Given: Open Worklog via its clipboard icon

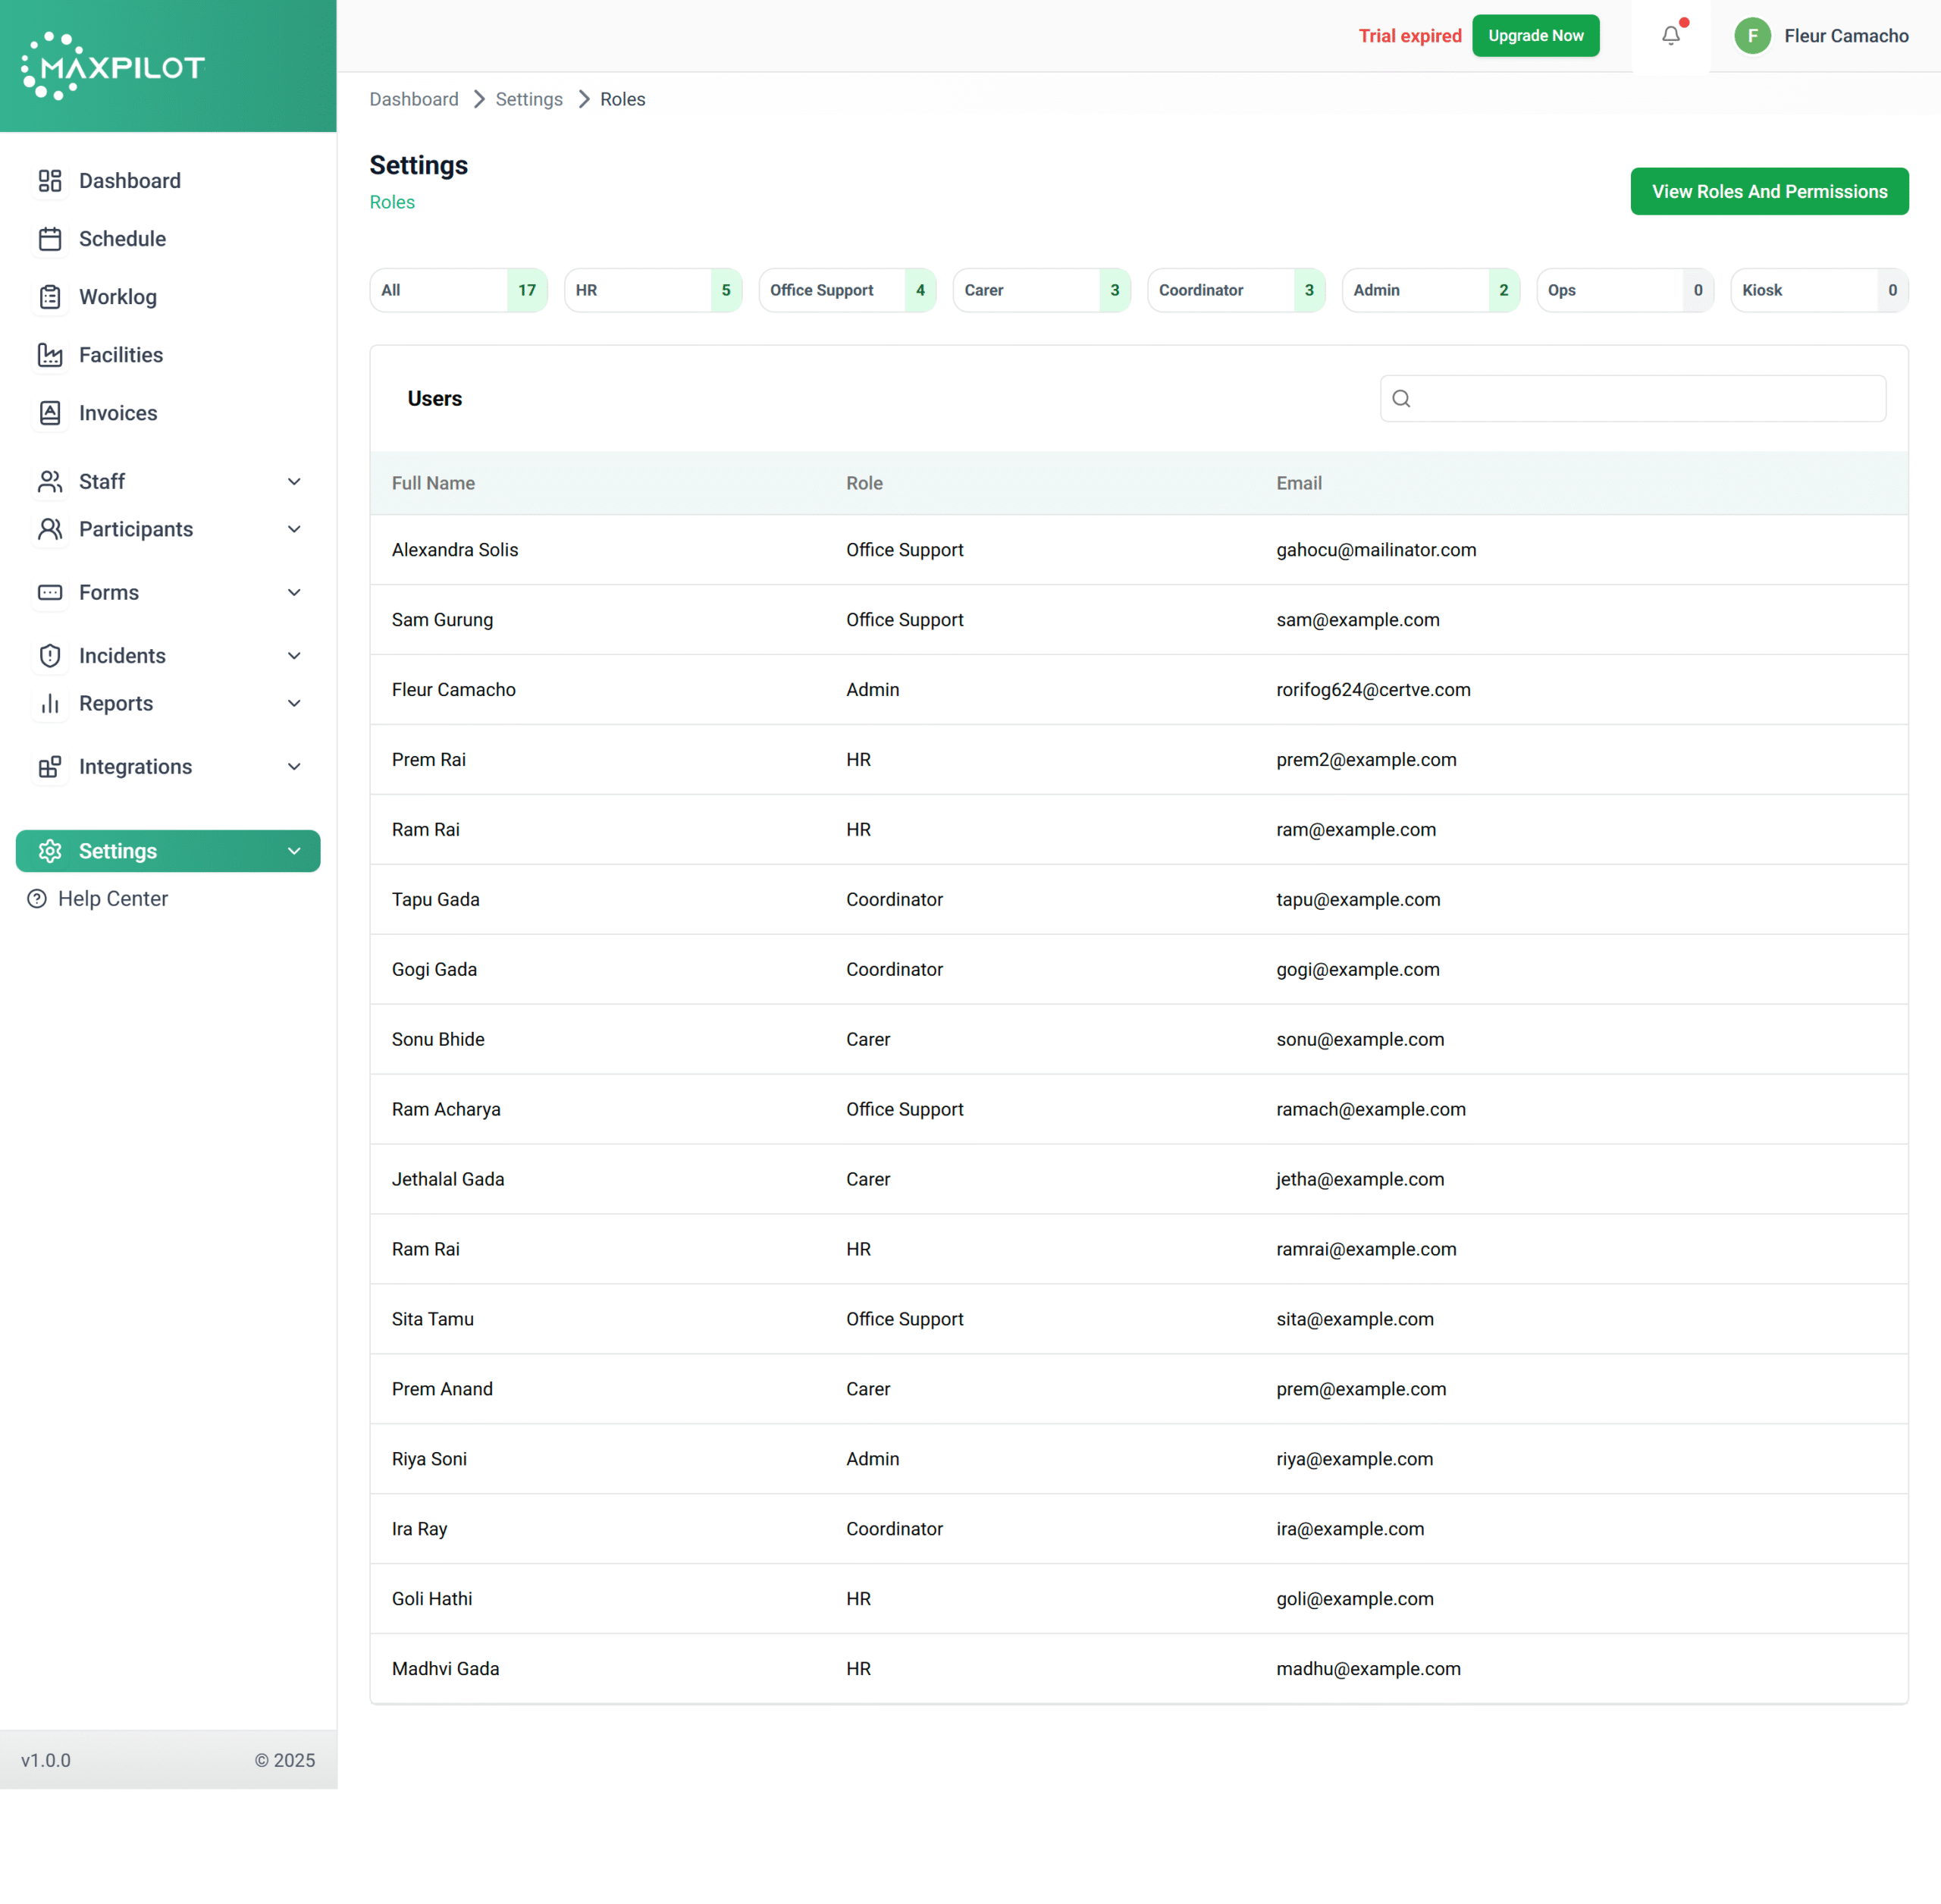Looking at the screenshot, I should [50, 297].
